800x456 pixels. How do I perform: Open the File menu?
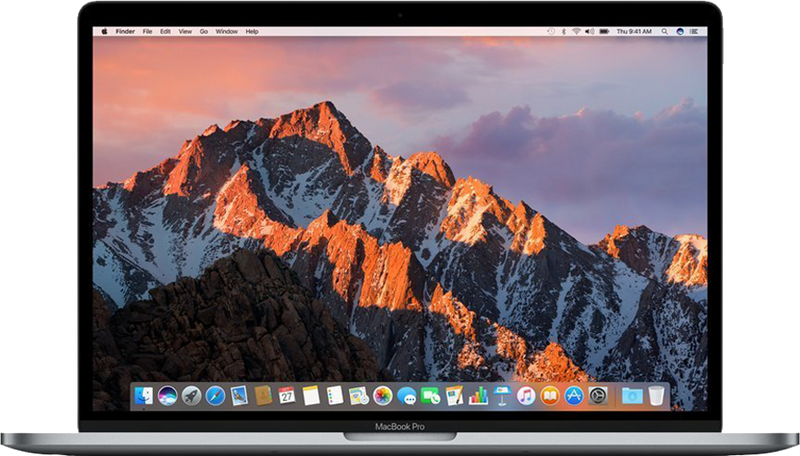[147, 31]
